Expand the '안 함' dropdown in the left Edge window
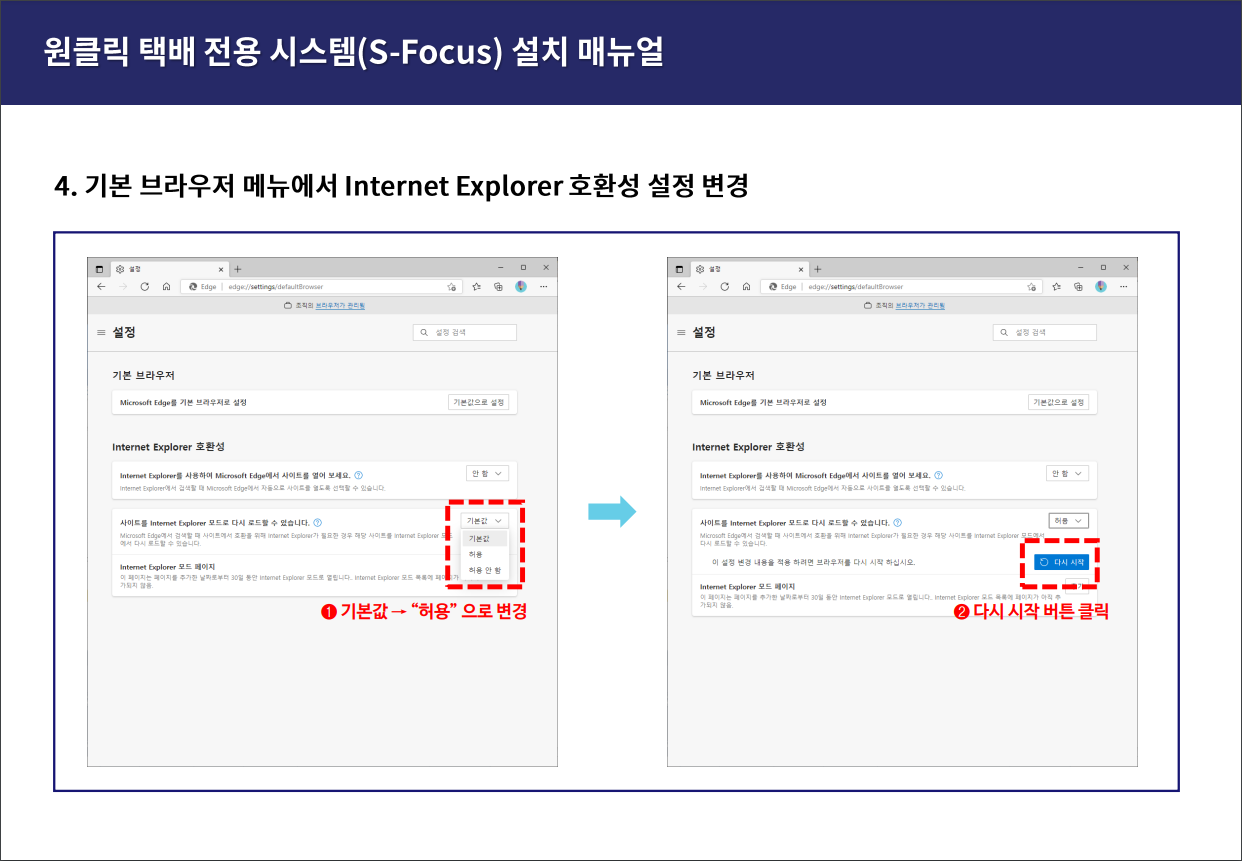Viewport: 1242px width, 861px height. (488, 473)
